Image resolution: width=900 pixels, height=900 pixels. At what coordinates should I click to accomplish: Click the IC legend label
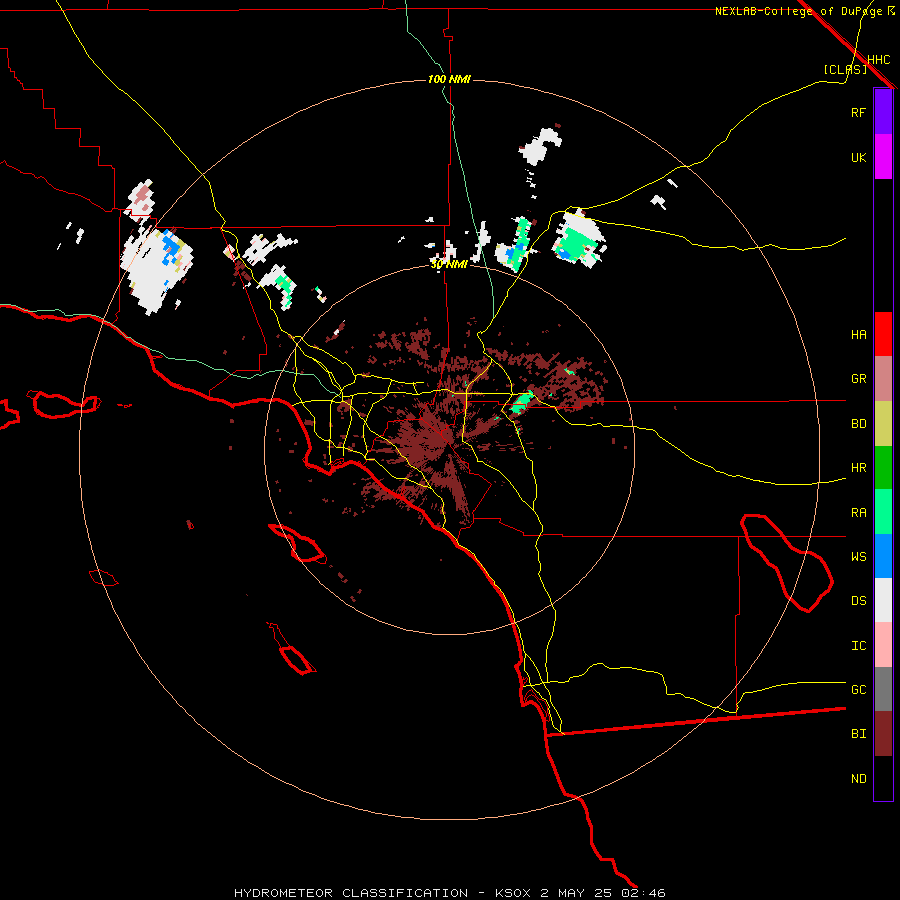pyautogui.click(x=858, y=645)
